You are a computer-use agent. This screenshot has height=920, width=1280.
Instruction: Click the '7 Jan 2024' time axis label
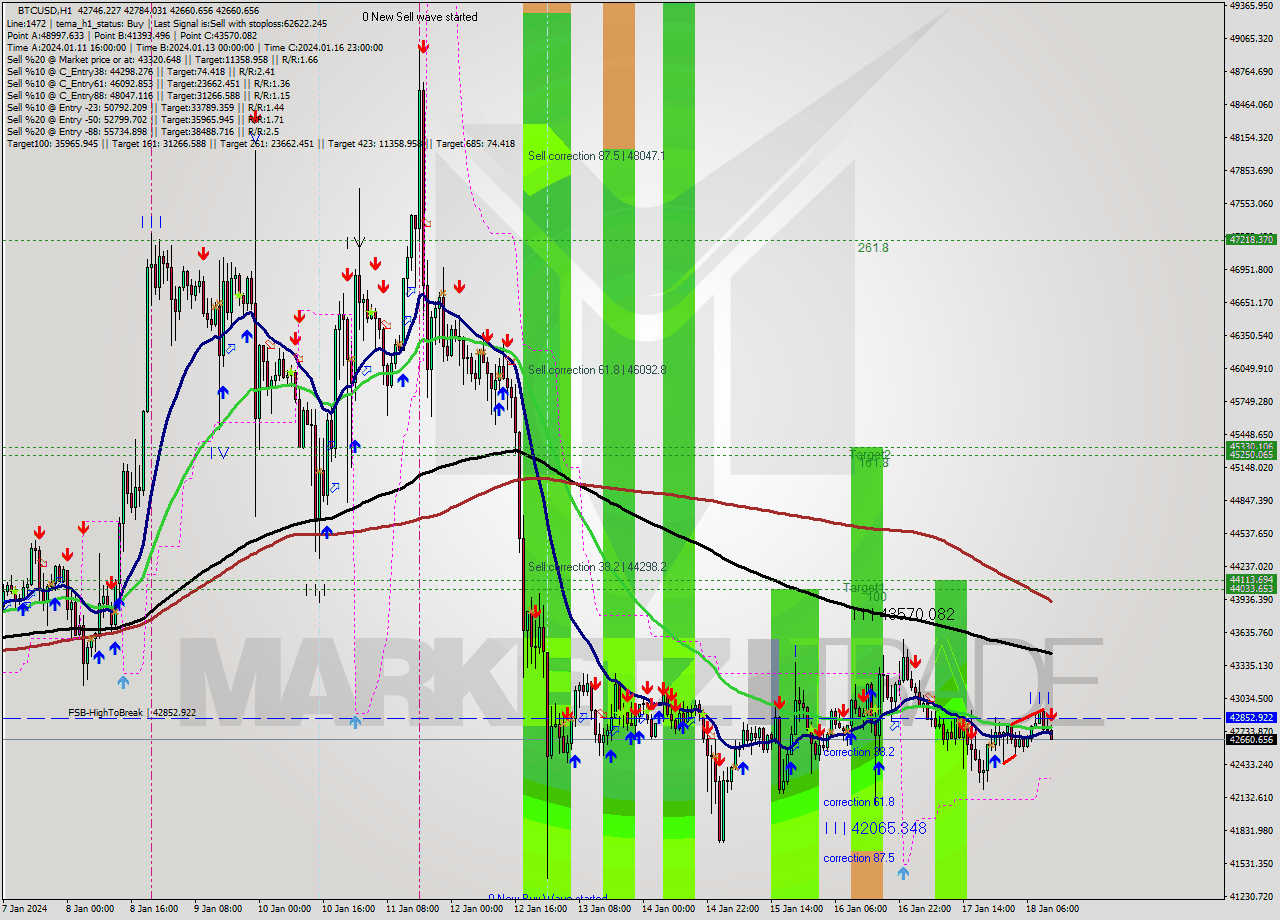pyautogui.click(x=23, y=909)
